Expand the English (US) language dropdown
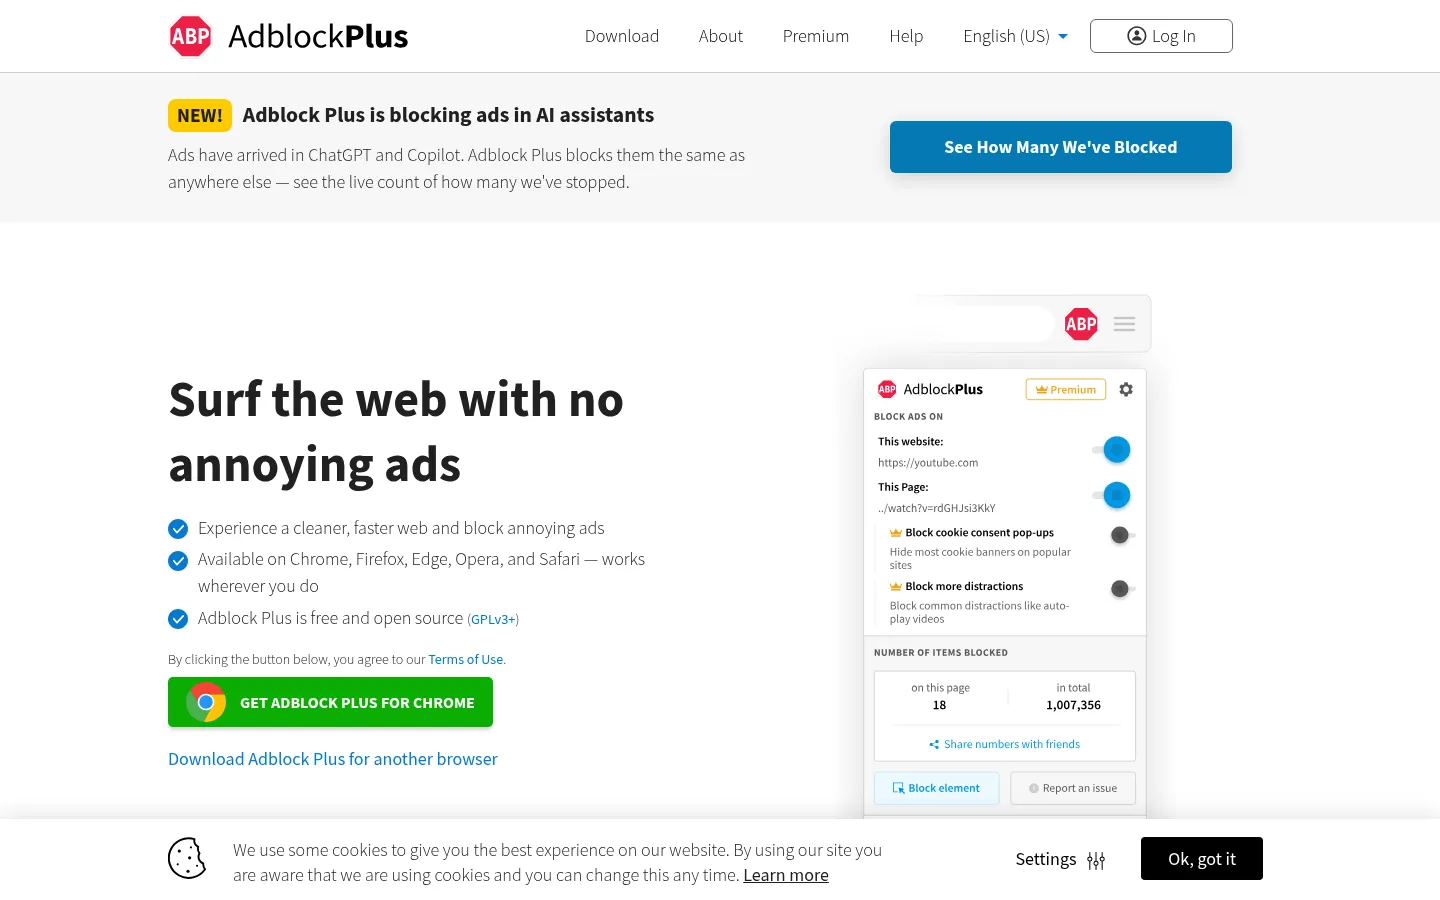The width and height of the screenshot is (1440, 900). click(1015, 36)
